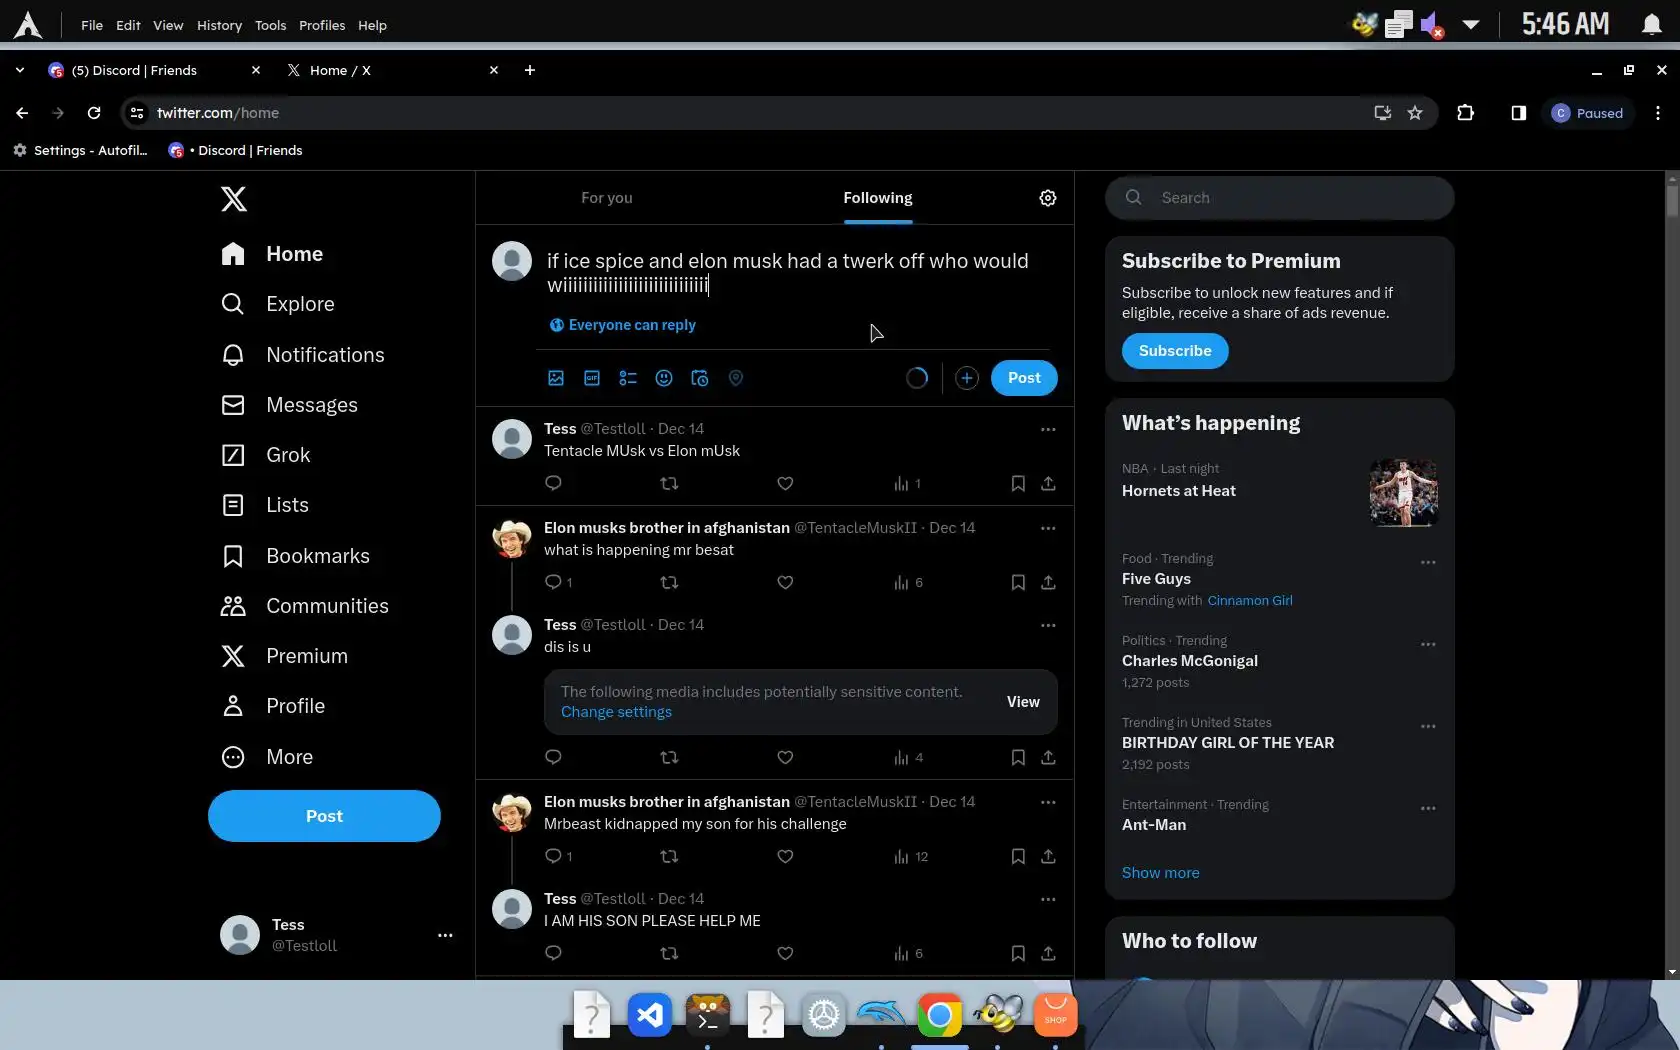Change reply setting 'Everyone can reply'
Viewport: 1680px width, 1050px height.
[x=622, y=325]
